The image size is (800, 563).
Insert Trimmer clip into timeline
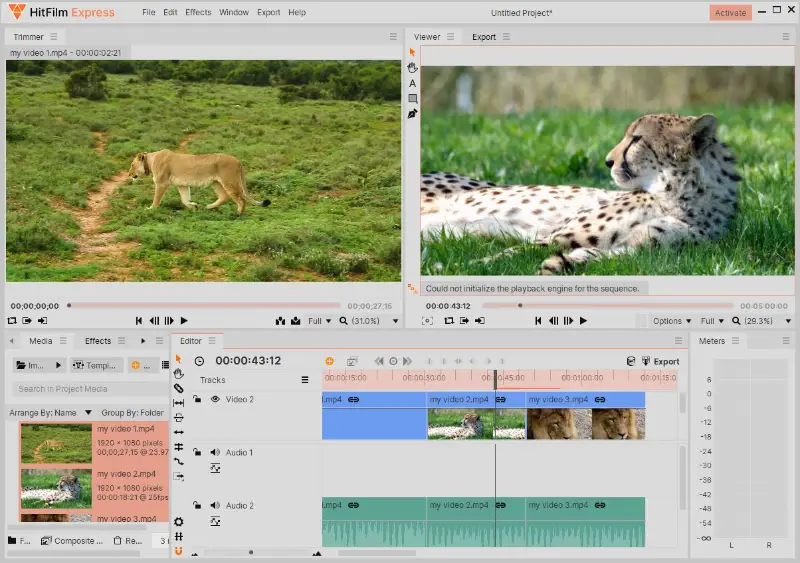pyautogui.click(x=281, y=321)
